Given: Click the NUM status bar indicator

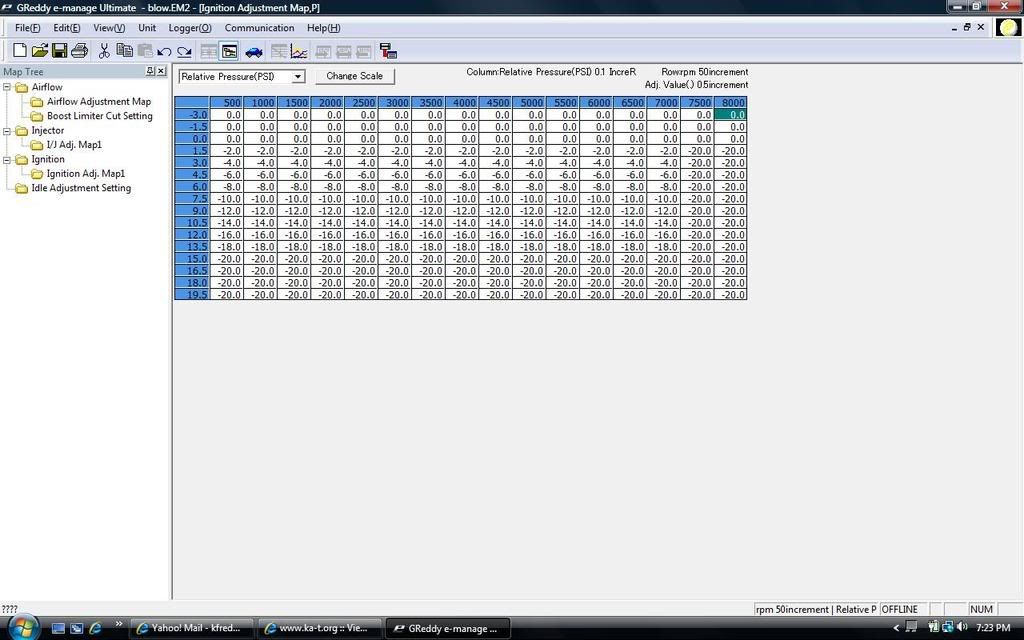Looking at the screenshot, I should (981, 609).
